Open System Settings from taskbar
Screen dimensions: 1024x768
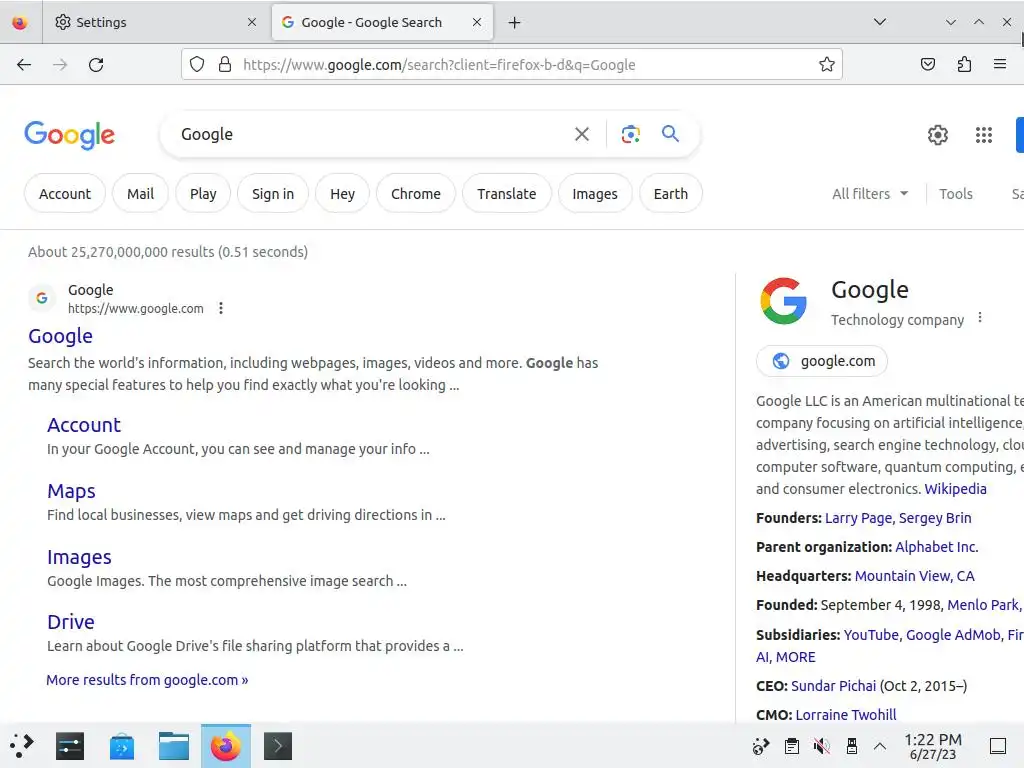pos(70,746)
